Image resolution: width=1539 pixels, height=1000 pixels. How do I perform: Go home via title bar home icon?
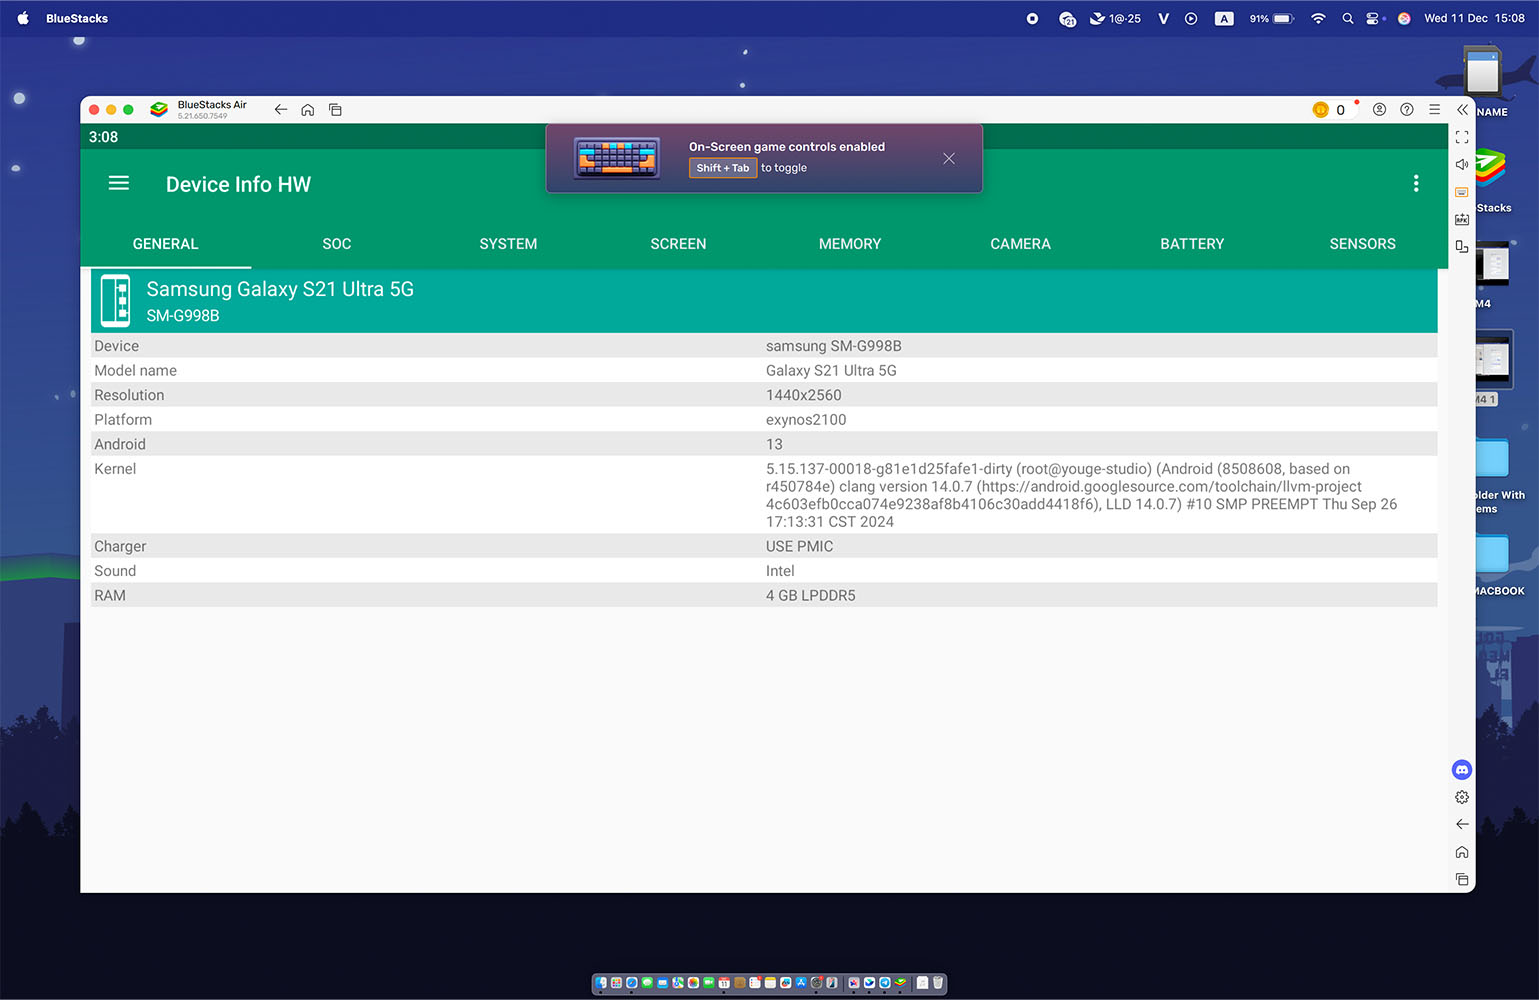click(308, 110)
